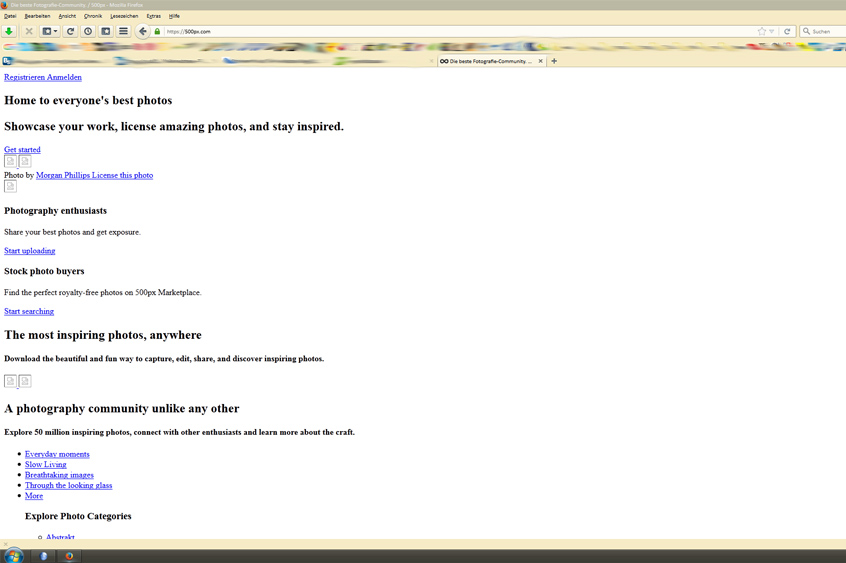Open a new tab with plus button
Image resolution: width=846 pixels, height=563 pixels.
click(x=554, y=61)
